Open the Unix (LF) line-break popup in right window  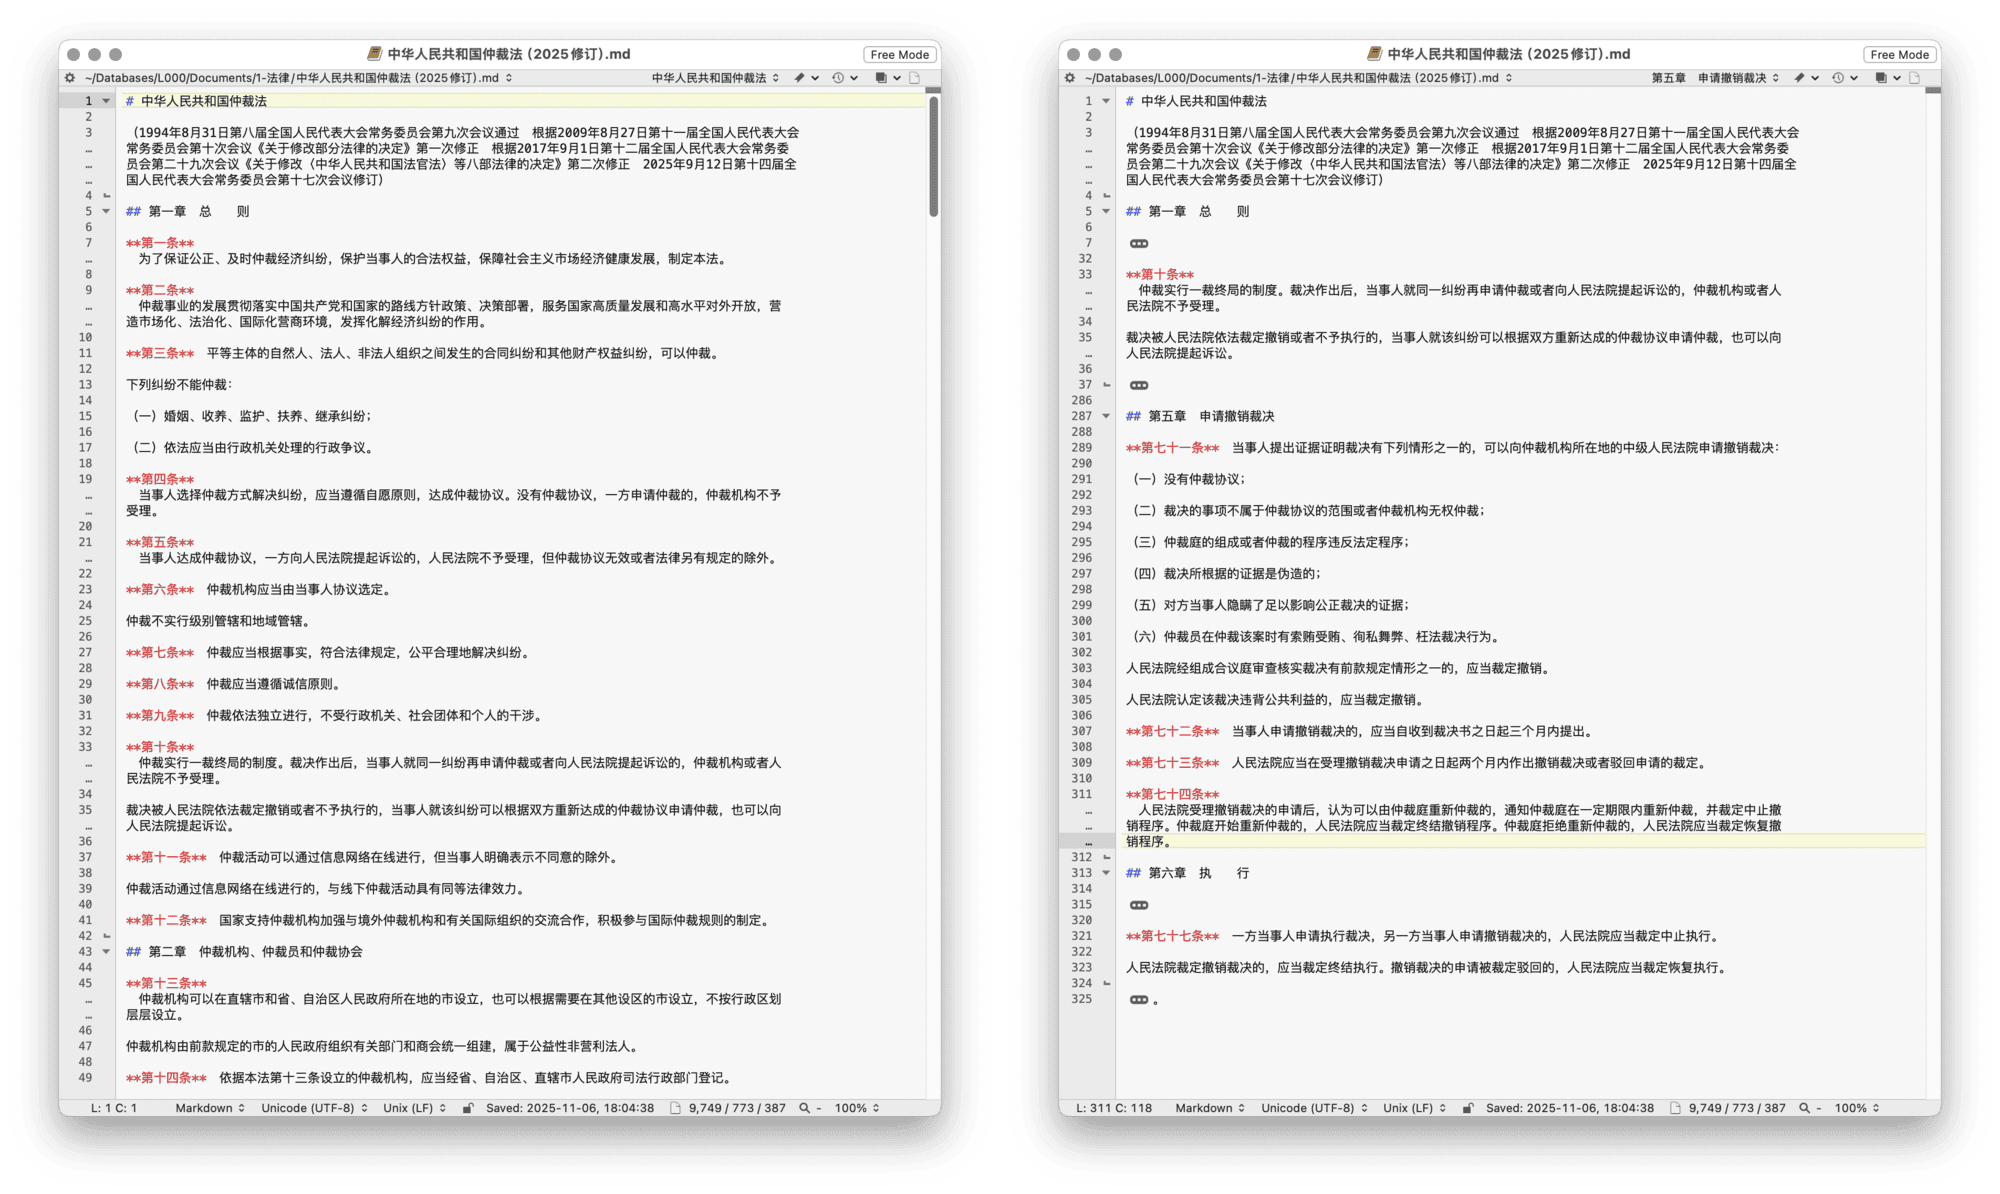pos(1414,1108)
